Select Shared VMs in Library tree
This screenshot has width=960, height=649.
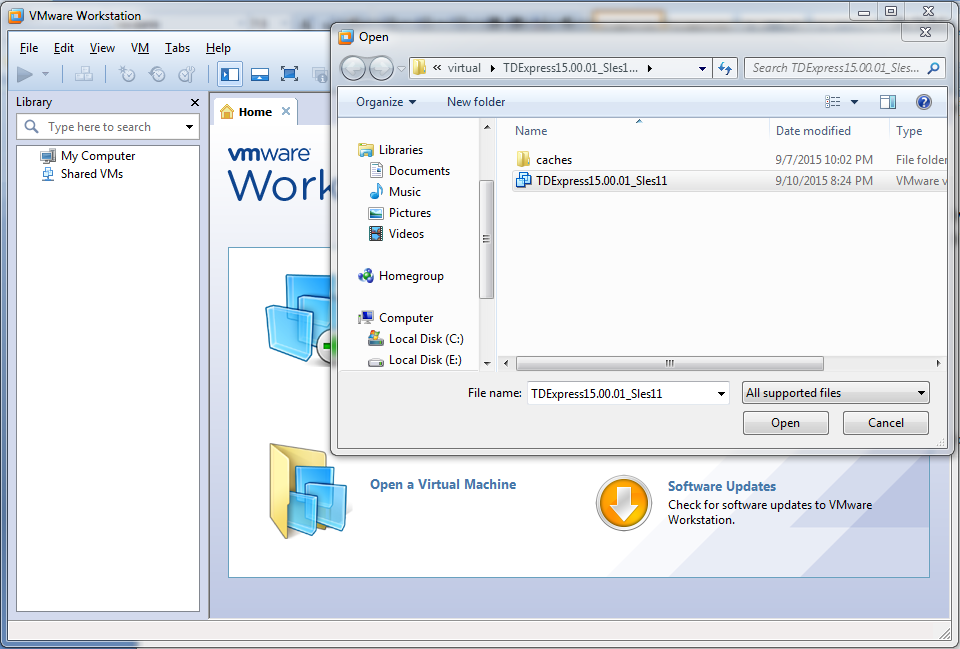(92, 174)
